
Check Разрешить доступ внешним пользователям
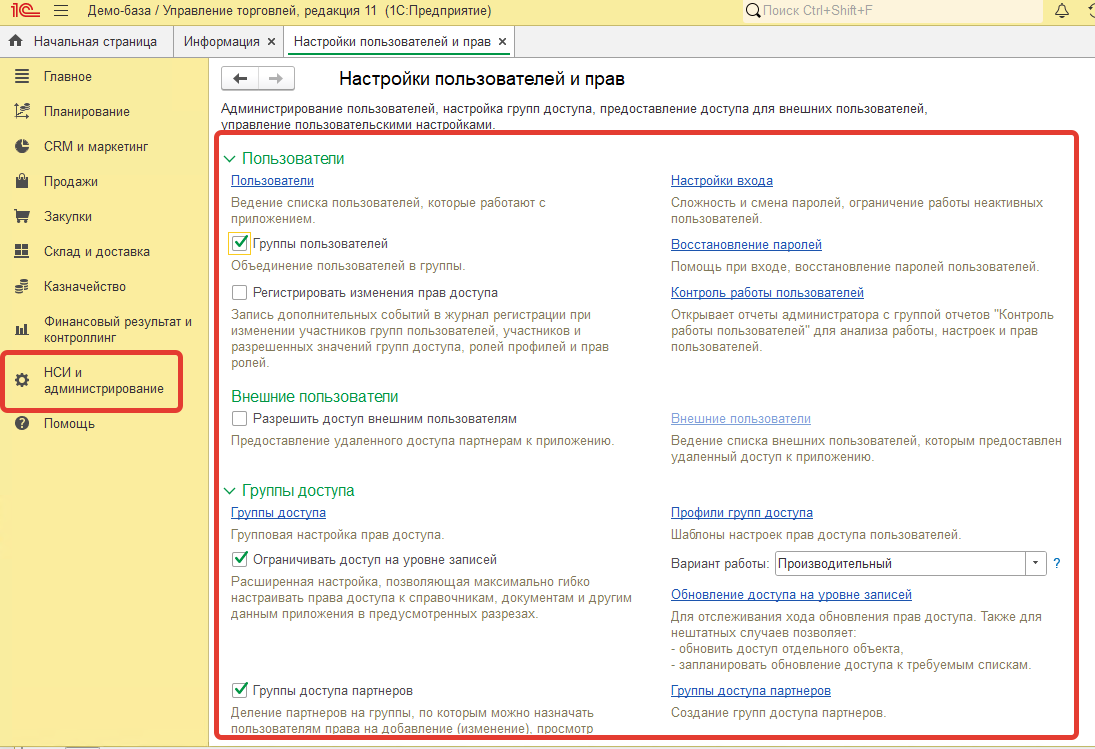pyautogui.click(x=240, y=418)
